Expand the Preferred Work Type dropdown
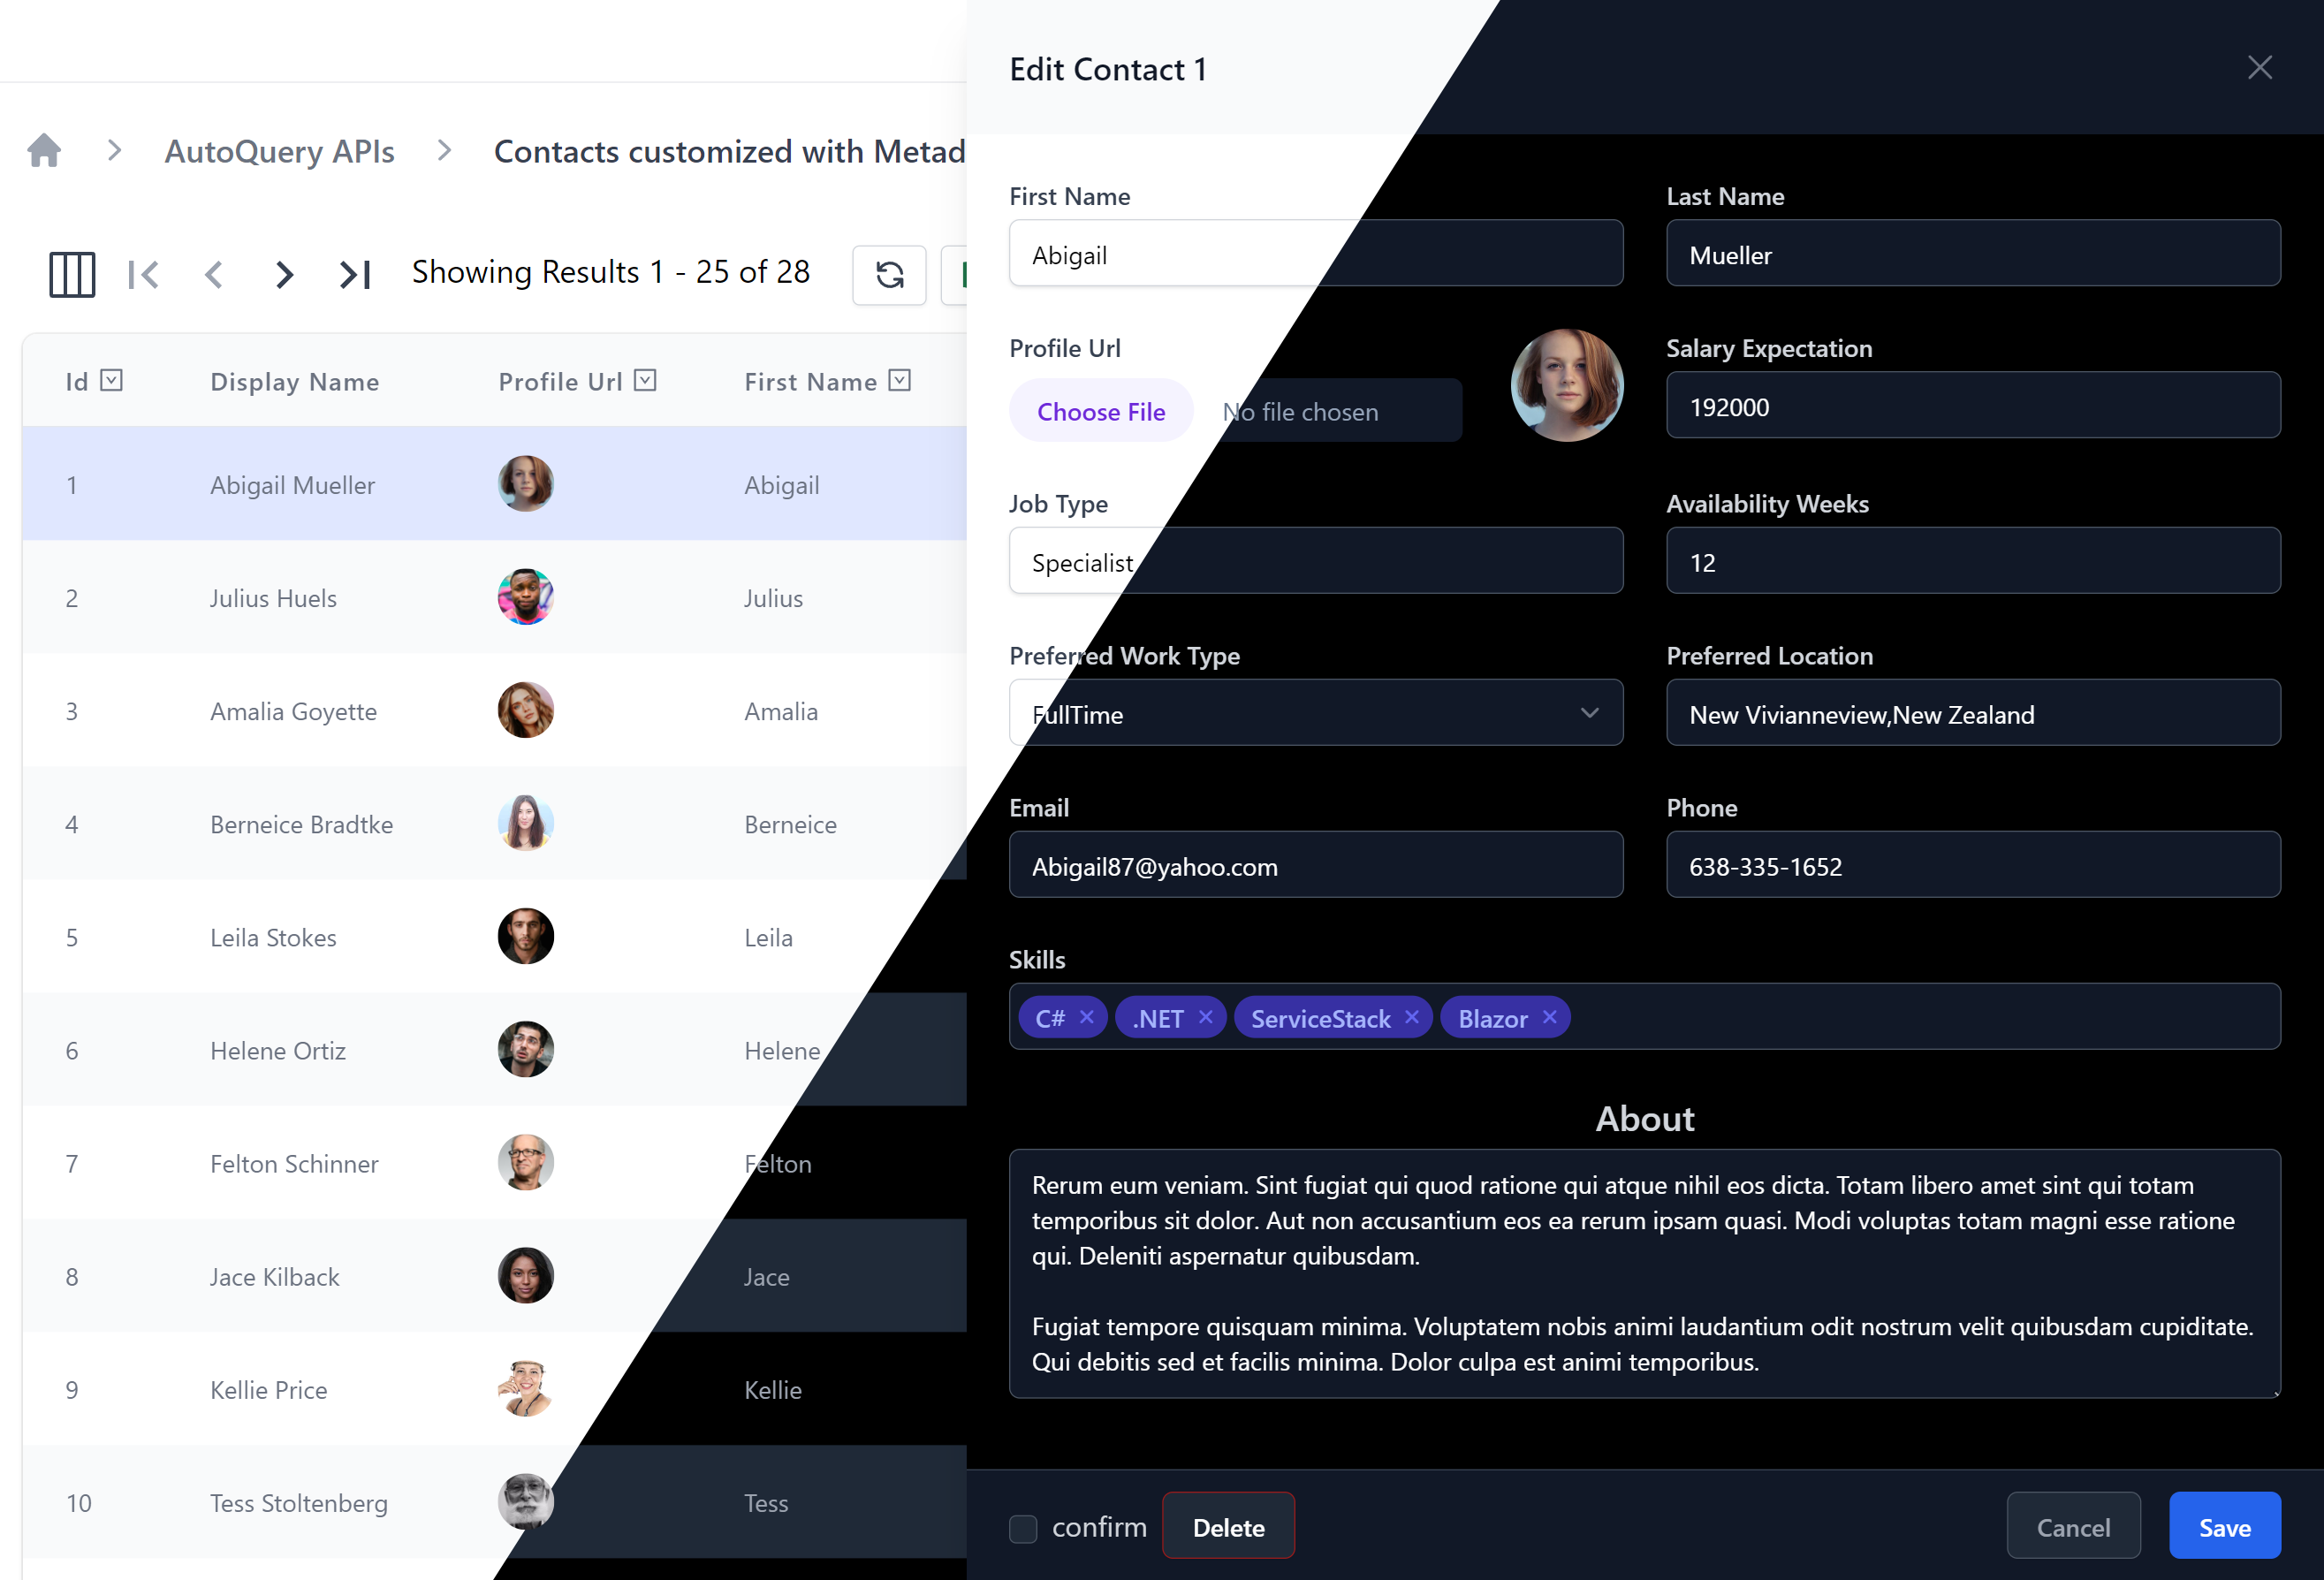Screen dimensions: 2324x1580 point(1312,714)
